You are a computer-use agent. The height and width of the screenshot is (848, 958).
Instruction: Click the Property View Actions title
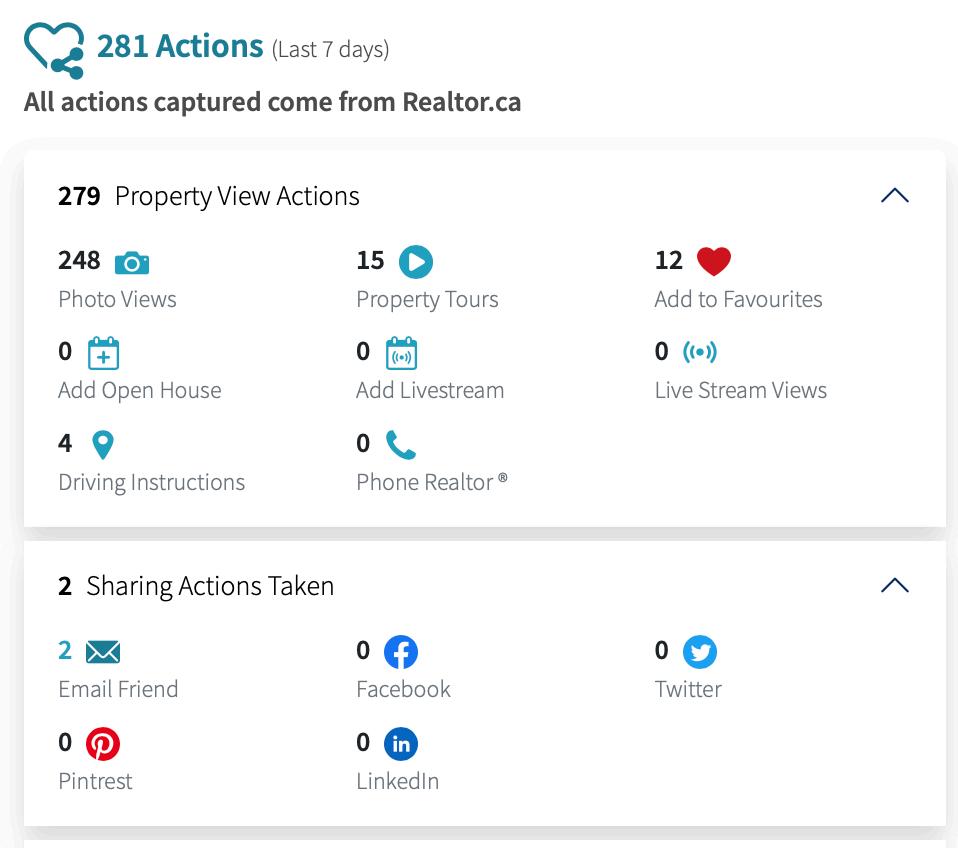pos(237,196)
